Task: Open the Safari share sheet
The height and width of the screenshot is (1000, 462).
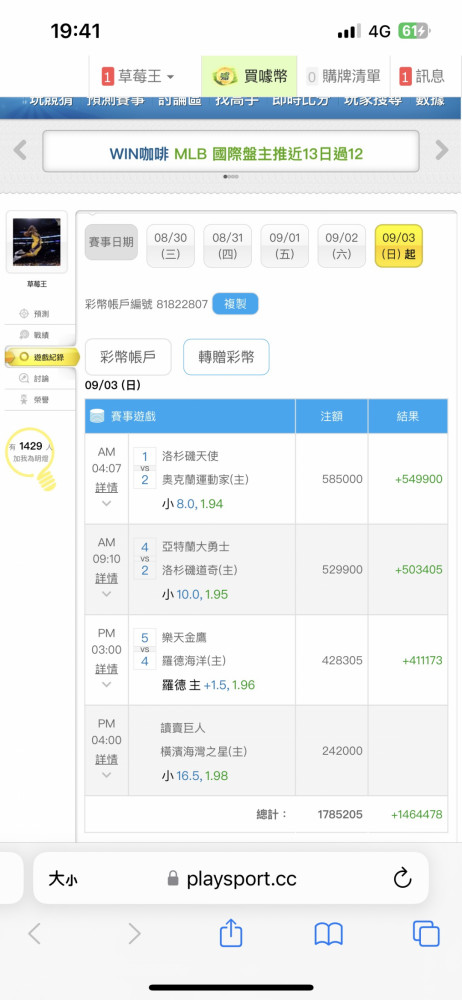Action: (x=231, y=932)
